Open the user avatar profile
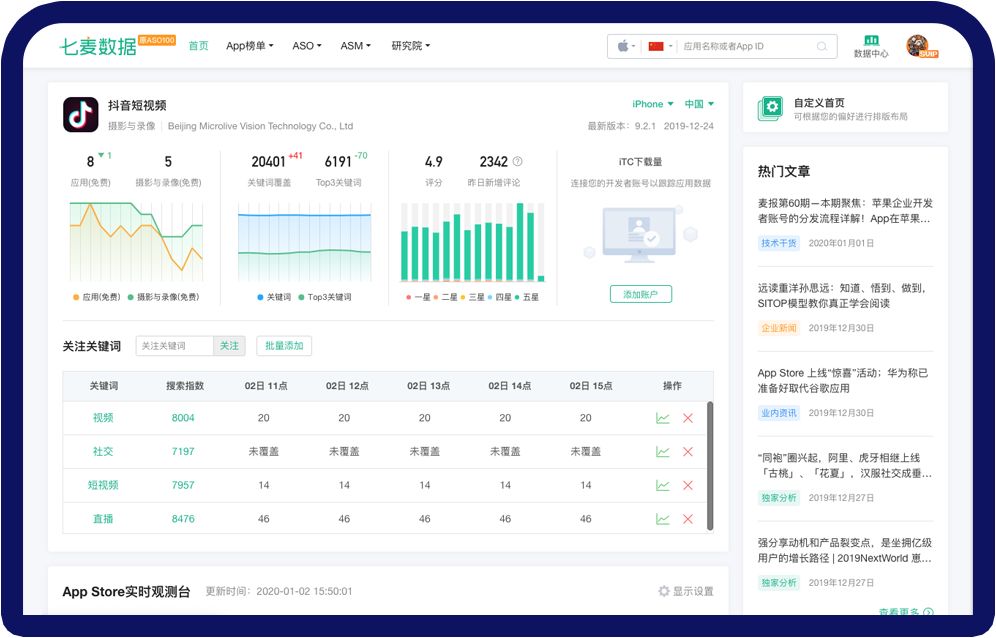Image resolution: width=996 pixels, height=638 pixels. (x=918, y=45)
